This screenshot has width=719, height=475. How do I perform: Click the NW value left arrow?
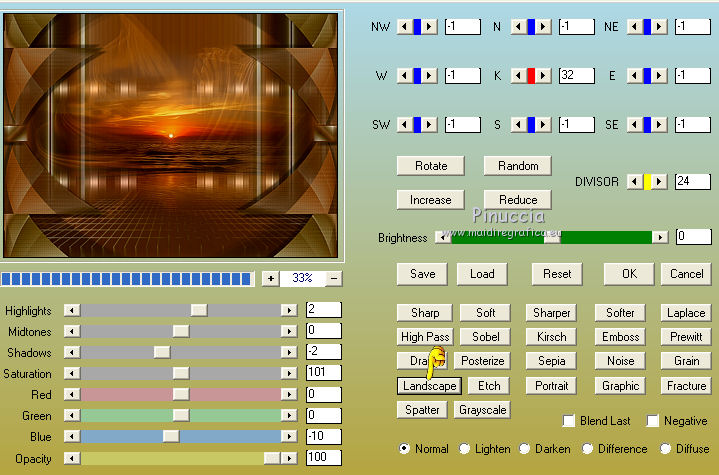tap(404, 27)
